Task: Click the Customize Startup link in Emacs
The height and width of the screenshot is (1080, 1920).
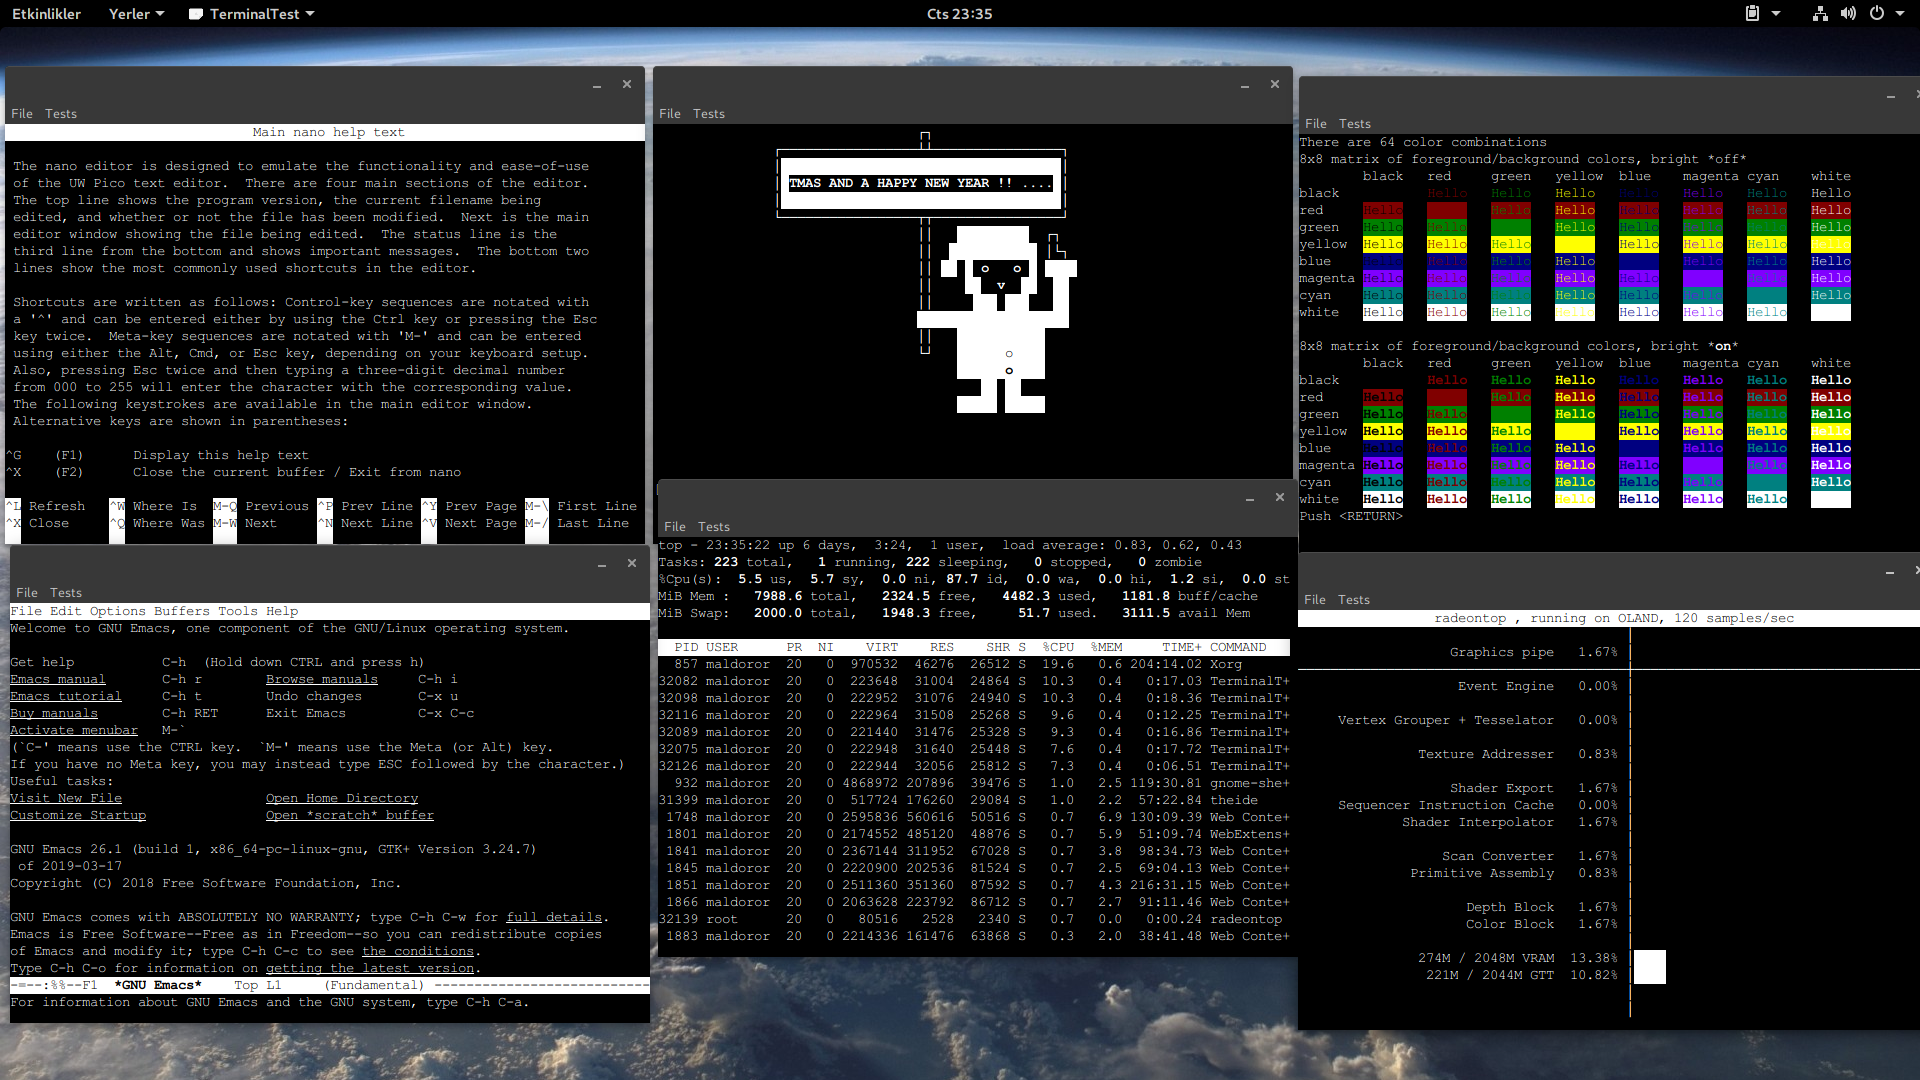Action: pos(78,815)
